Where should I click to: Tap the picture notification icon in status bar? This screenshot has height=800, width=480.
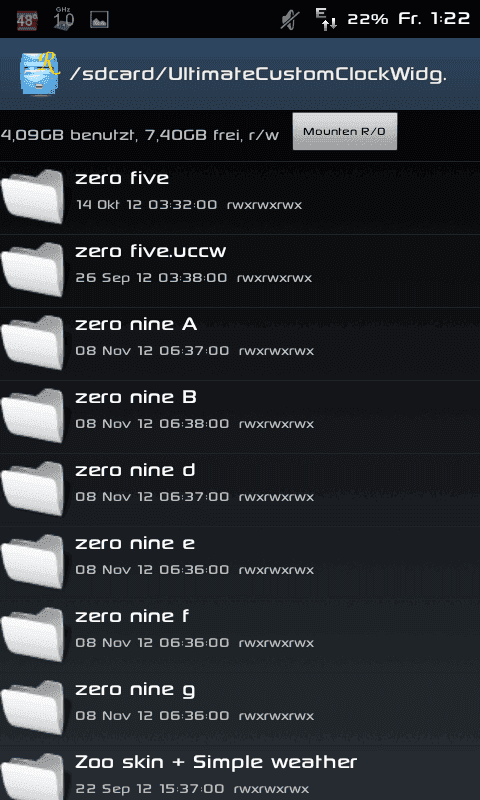pyautogui.click(x=99, y=20)
